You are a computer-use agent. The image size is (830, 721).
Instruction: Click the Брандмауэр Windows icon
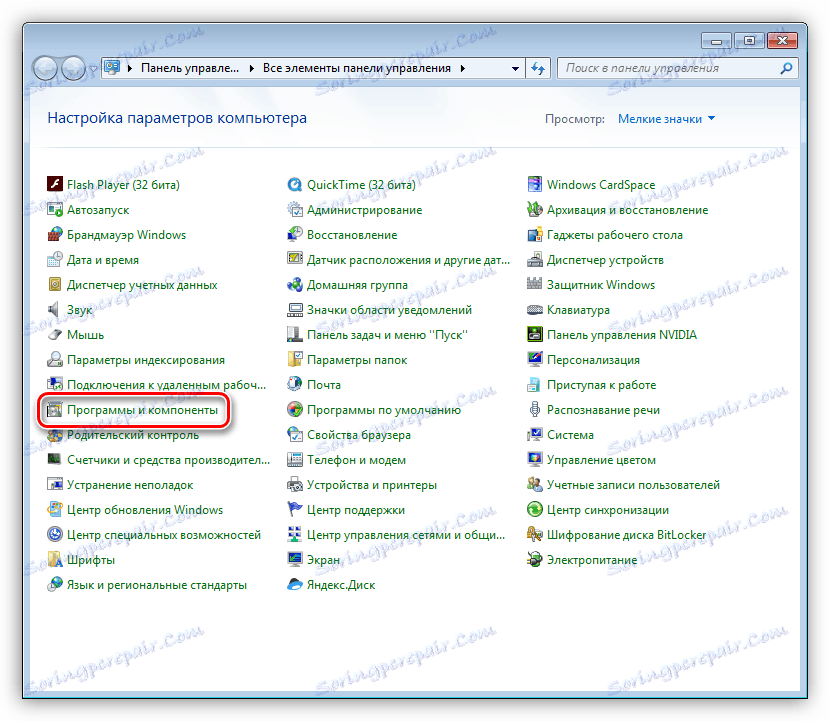click(55, 235)
